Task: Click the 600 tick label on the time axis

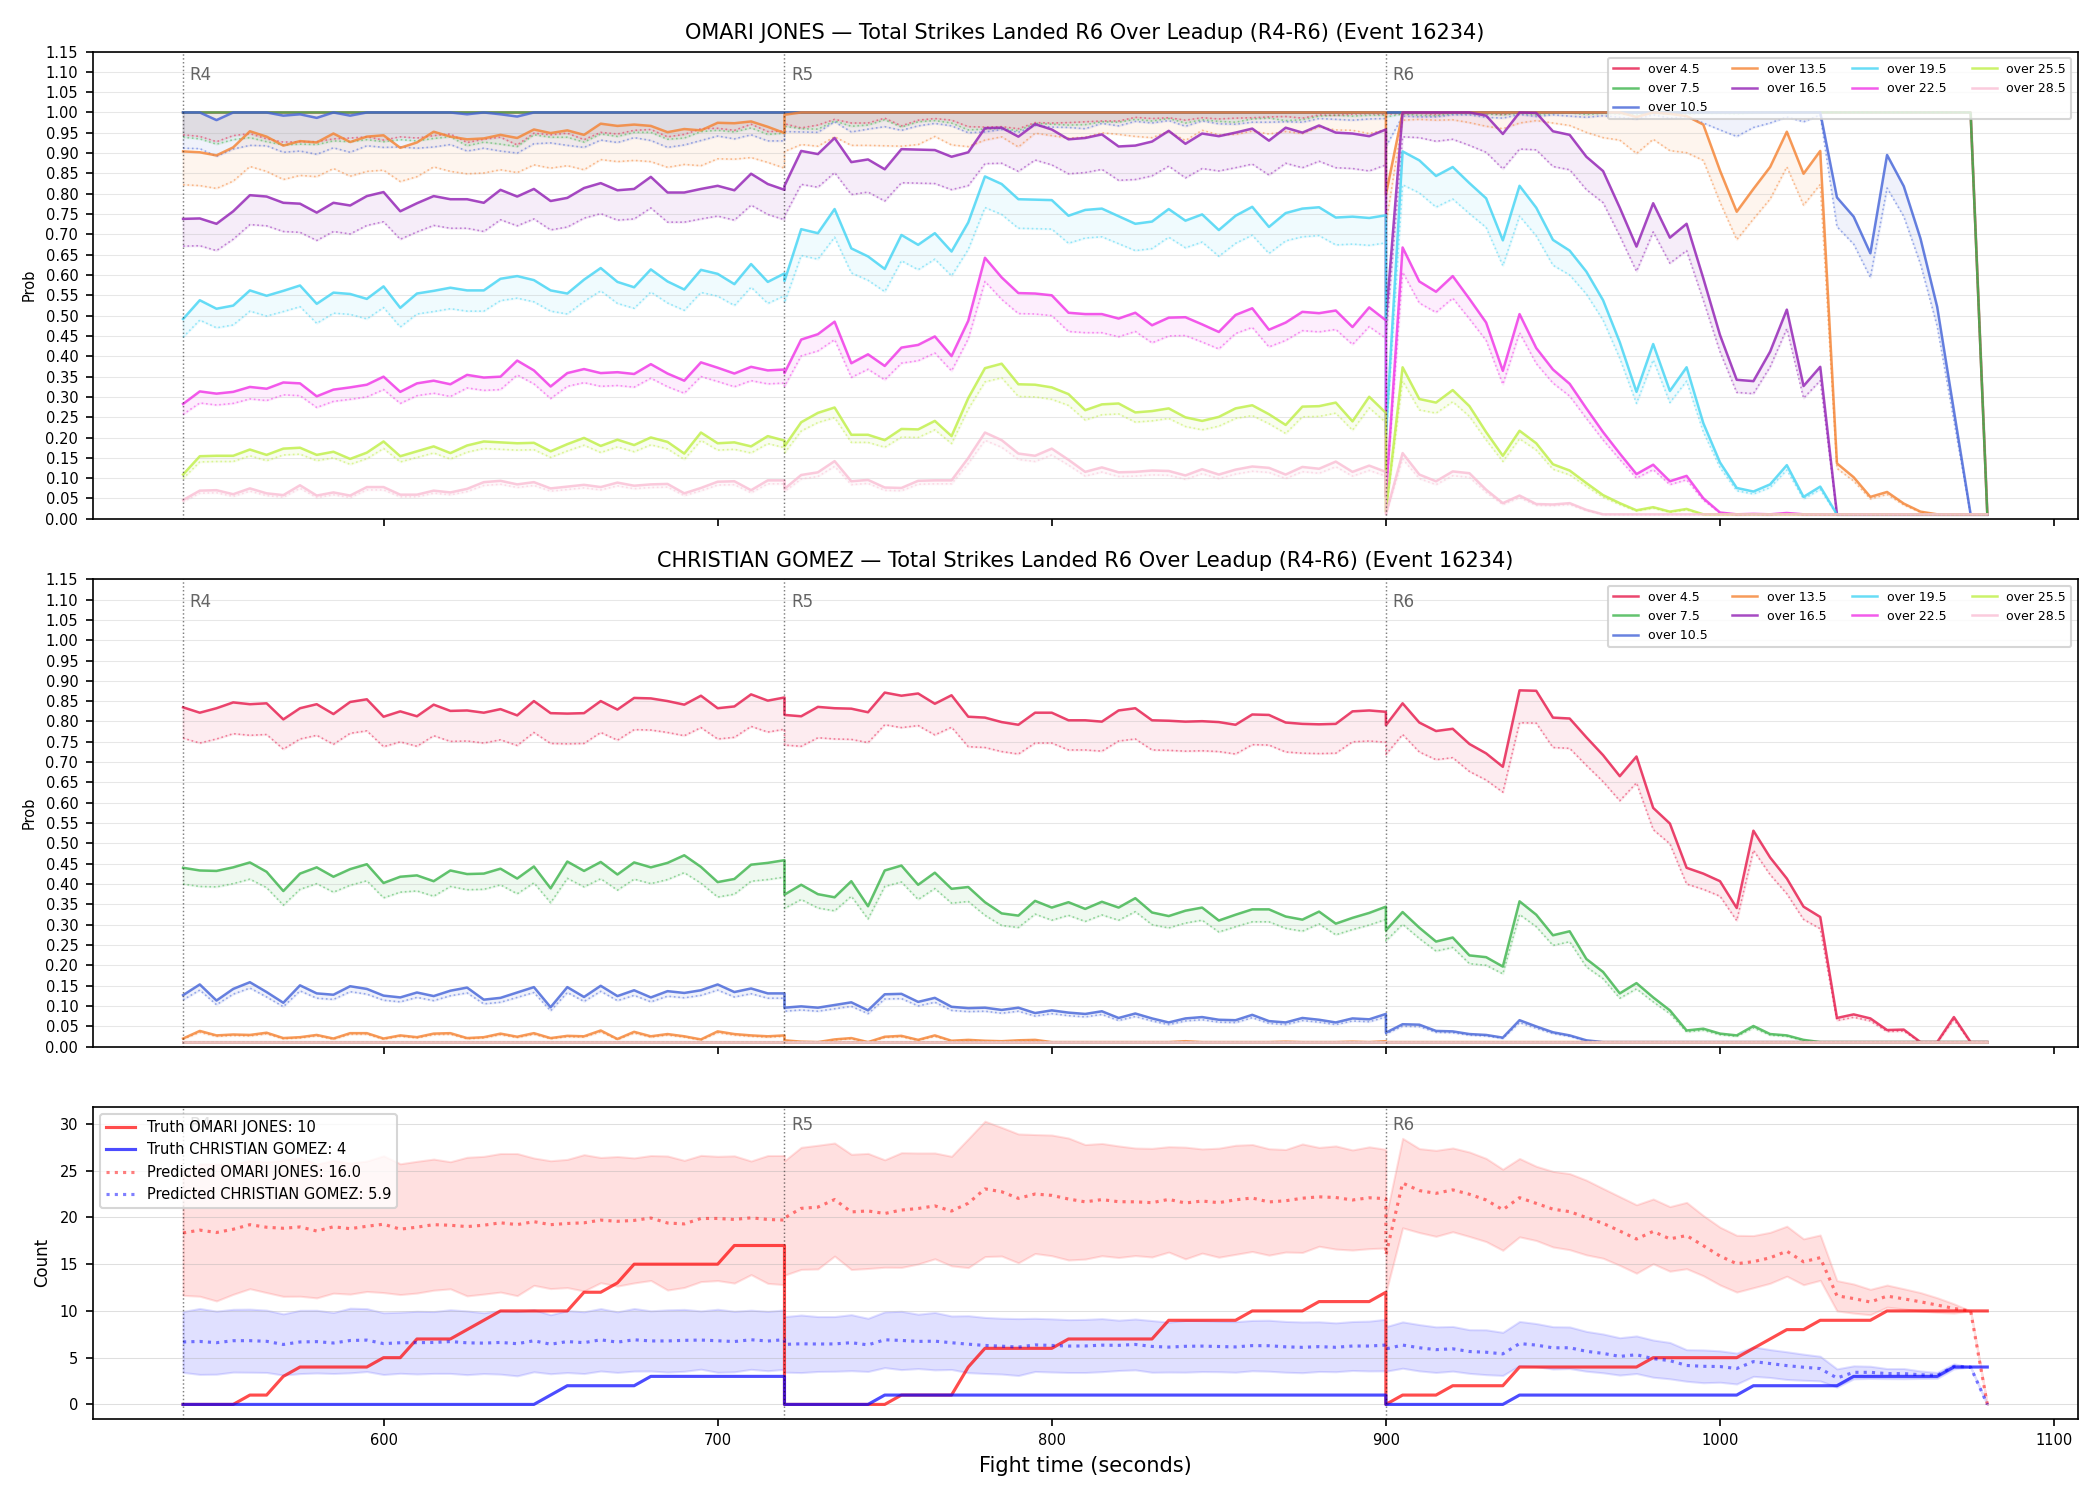Action: pyautogui.click(x=384, y=1439)
